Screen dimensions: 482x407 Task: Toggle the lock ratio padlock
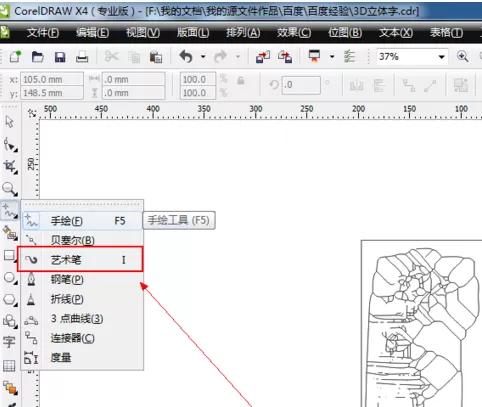[241, 80]
